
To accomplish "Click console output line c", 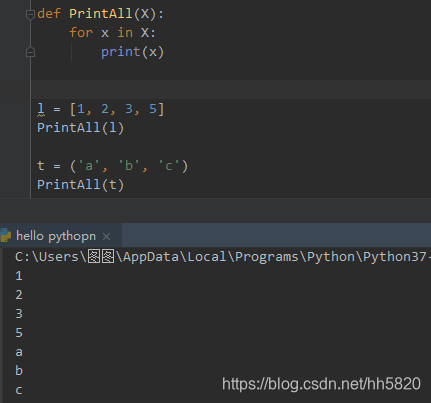I will (19, 390).
